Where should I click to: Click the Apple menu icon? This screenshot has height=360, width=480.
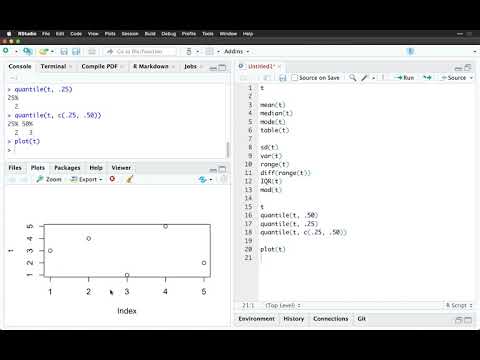tap(9, 34)
